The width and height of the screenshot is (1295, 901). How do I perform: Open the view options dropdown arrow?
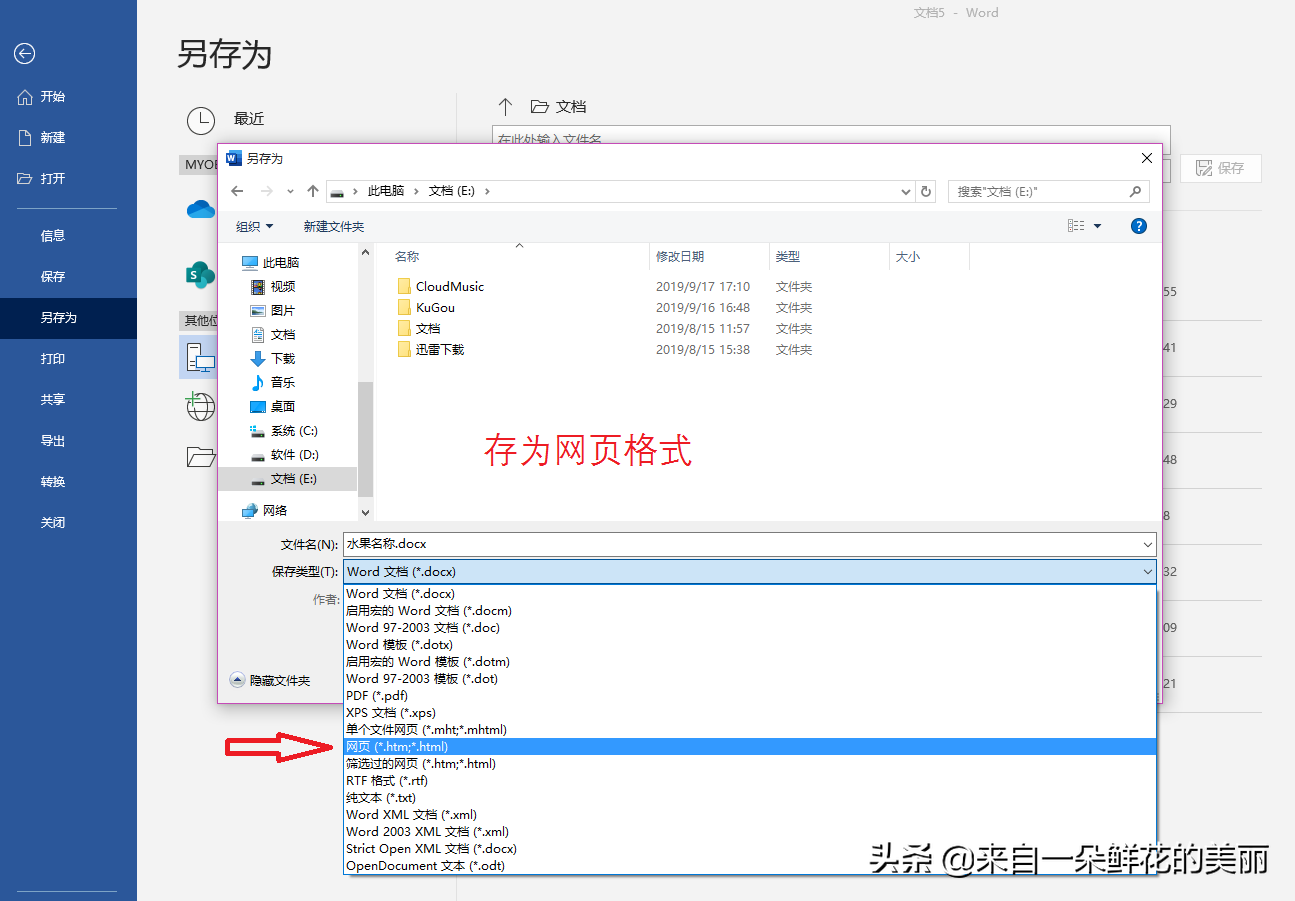click(1097, 226)
